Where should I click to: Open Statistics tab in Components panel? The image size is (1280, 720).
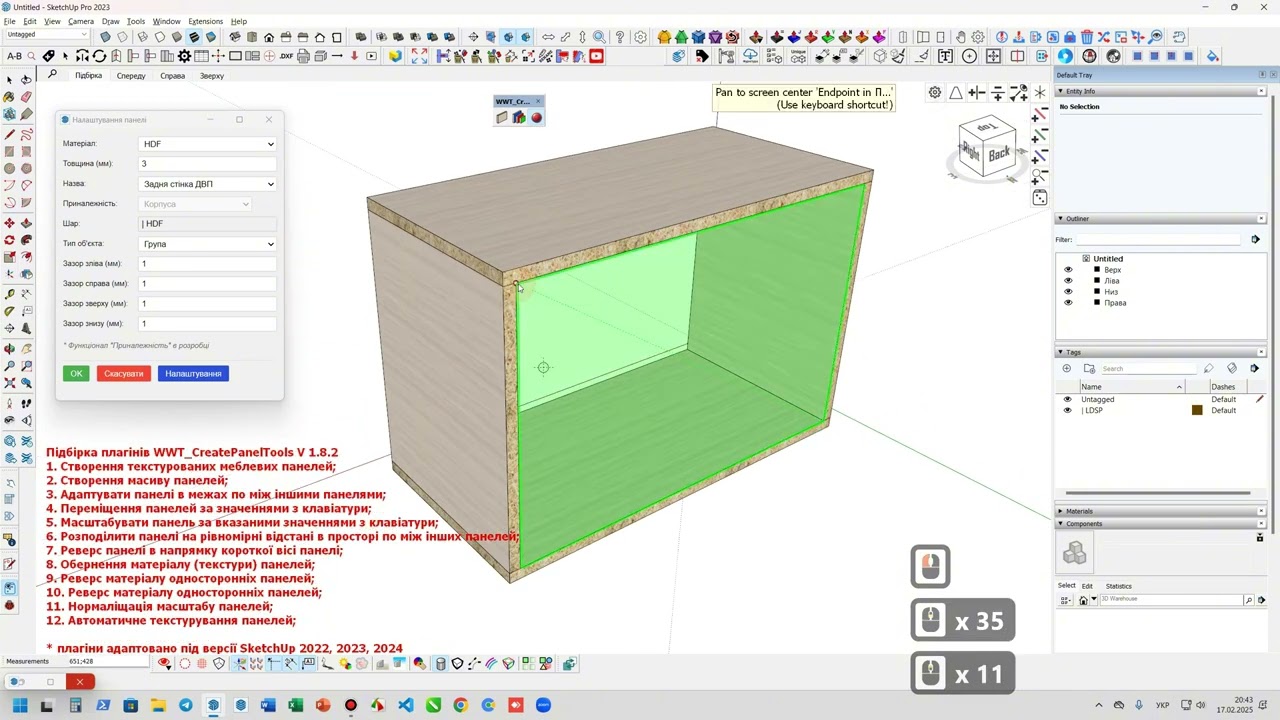1119,586
